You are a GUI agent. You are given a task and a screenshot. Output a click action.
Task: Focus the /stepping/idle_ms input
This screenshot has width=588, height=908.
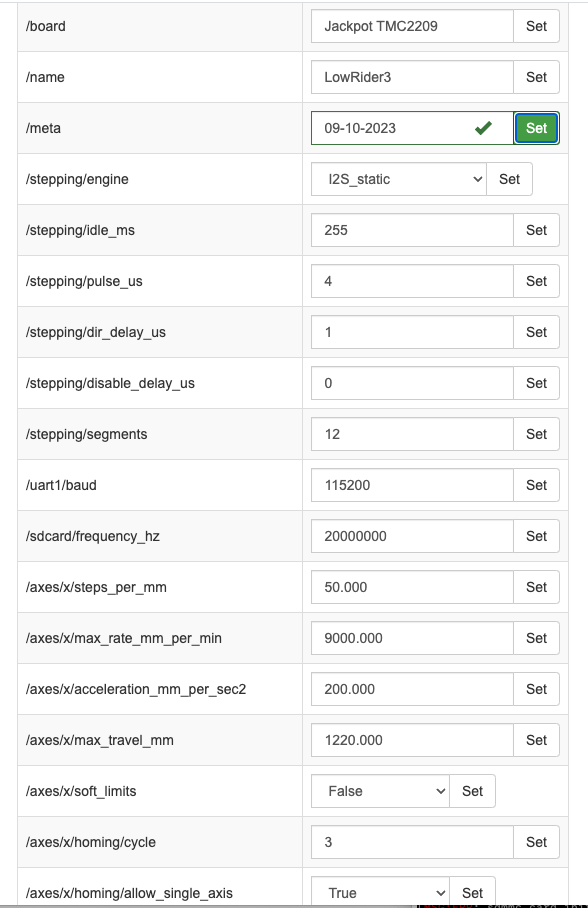point(412,230)
